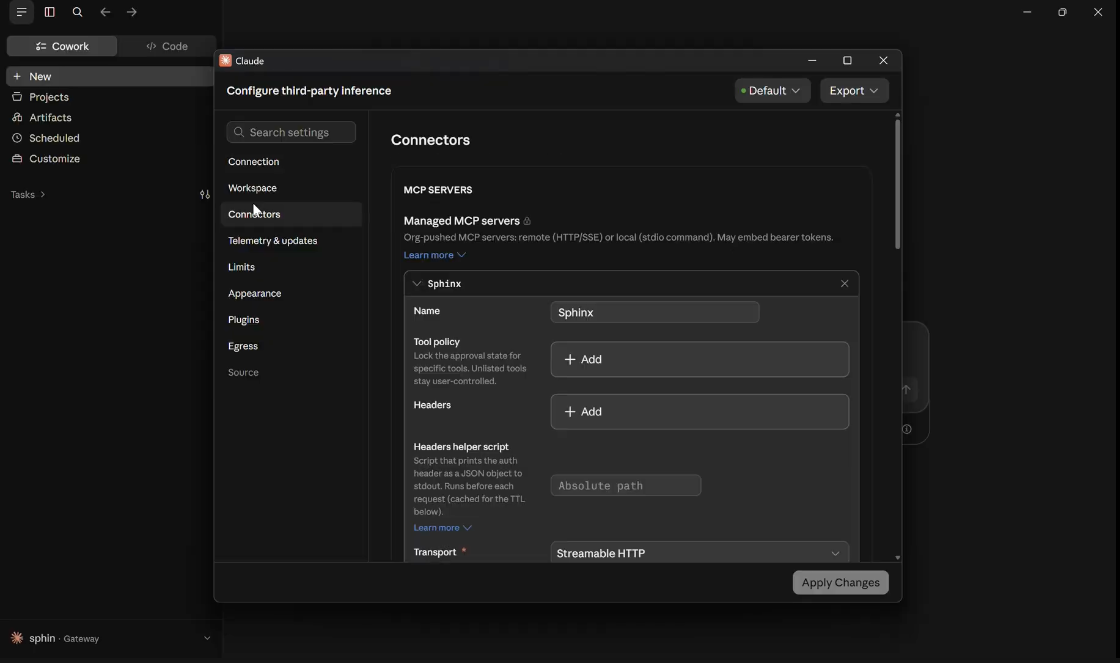Click Apply Changes button
Image resolution: width=1120 pixels, height=663 pixels.
tap(841, 583)
